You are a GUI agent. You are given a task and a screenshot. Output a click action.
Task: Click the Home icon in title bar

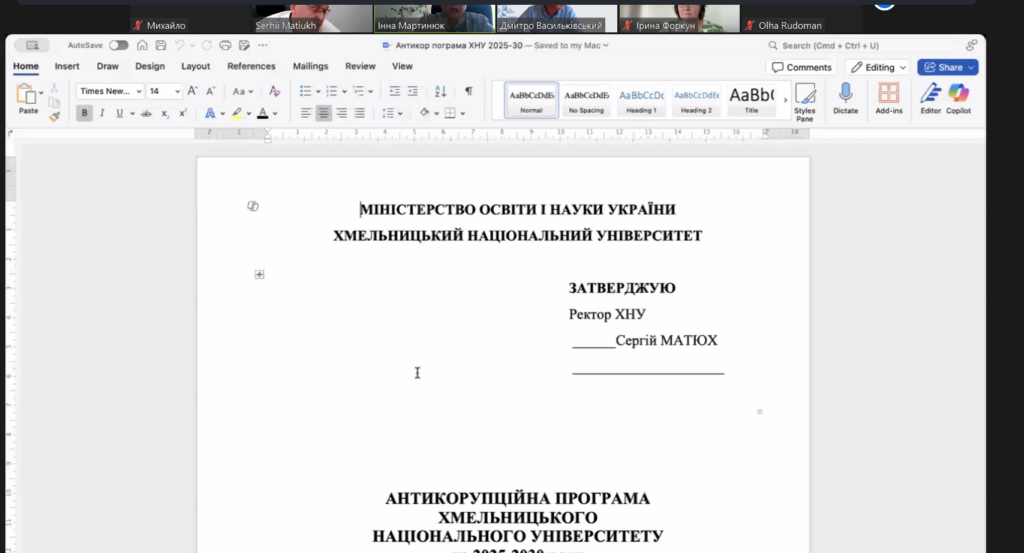point(142,45)
